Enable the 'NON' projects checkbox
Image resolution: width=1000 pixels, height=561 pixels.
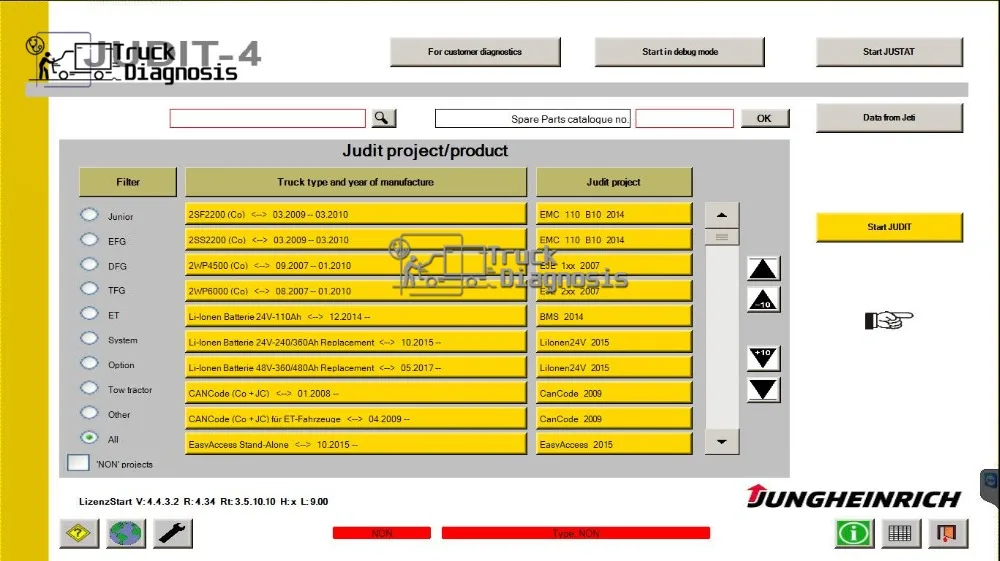click(78, 463)
